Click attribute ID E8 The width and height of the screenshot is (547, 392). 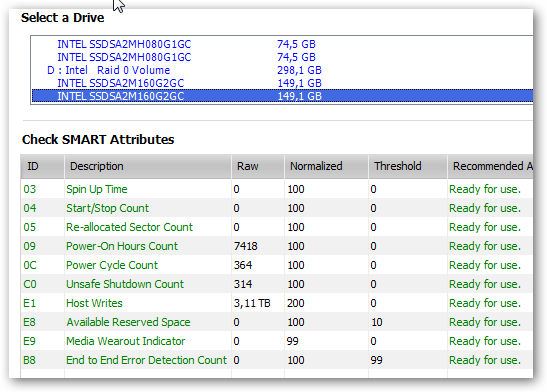29,322
